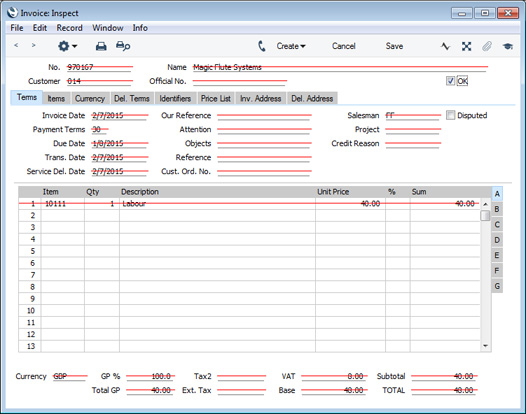Open the activity pulse icon

coord(445,46)
